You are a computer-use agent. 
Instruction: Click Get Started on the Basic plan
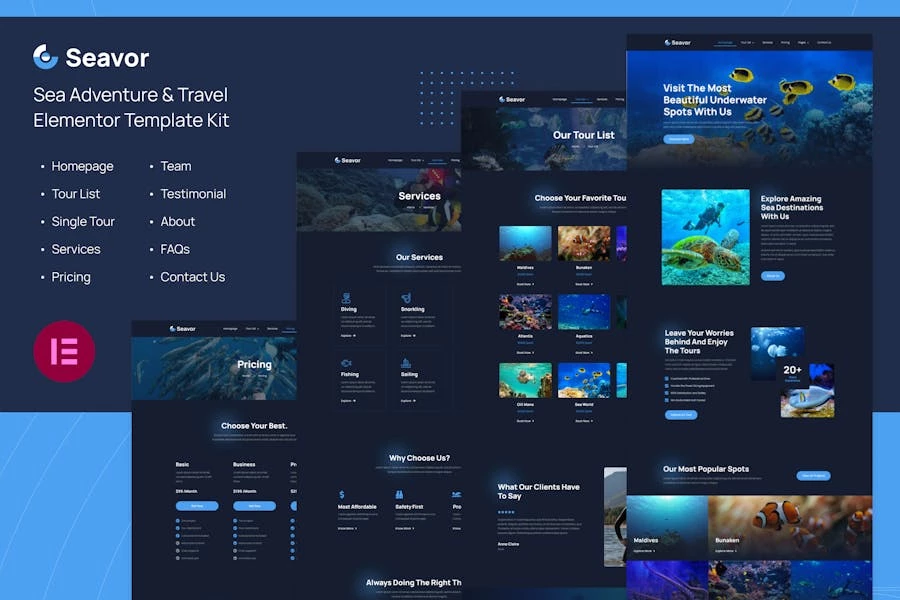pos(197,506)
